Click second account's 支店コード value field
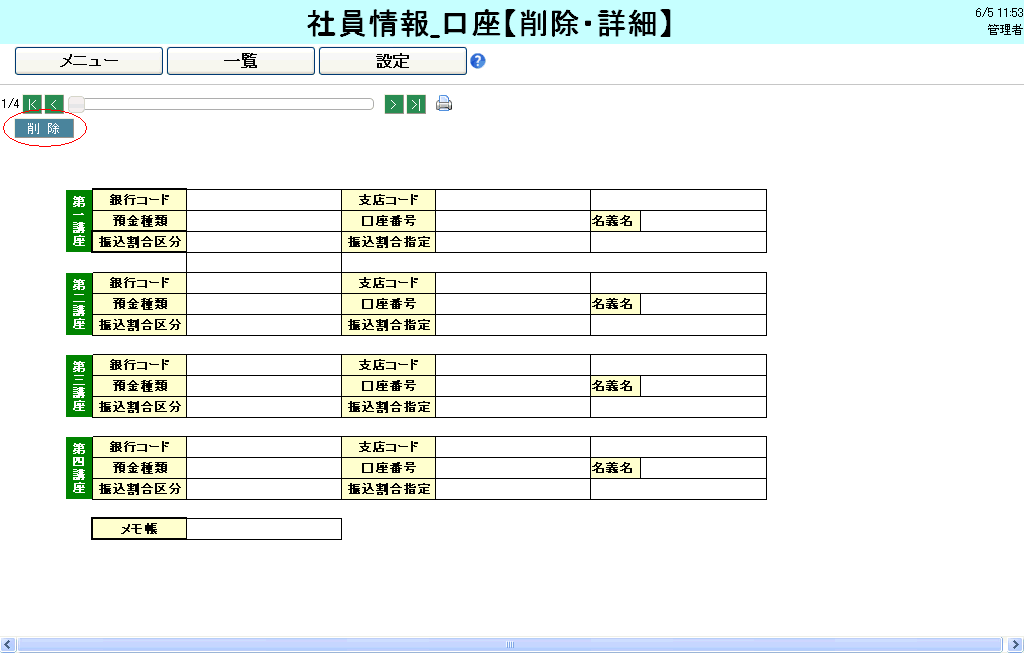This screenshot has height=653, width=1024. click(x=512, y=283)
